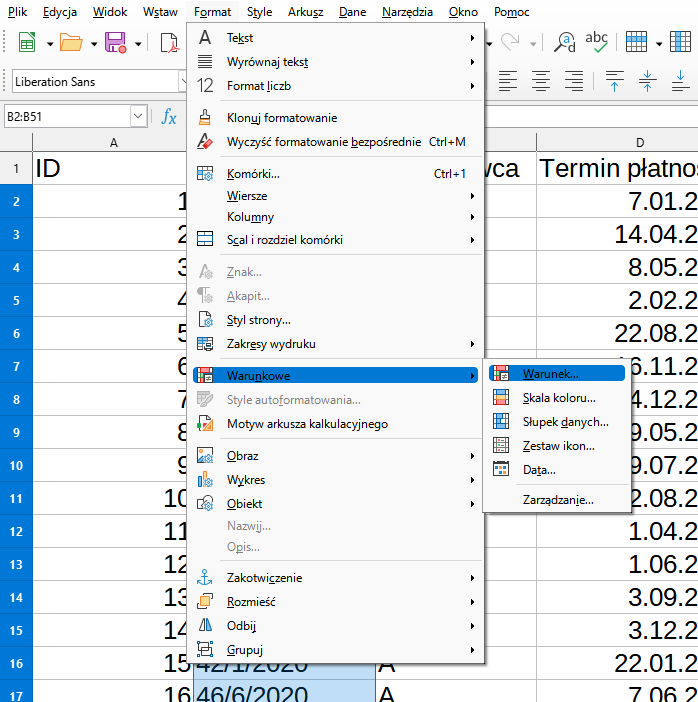Click the Open folder icon

click(71, 42)
